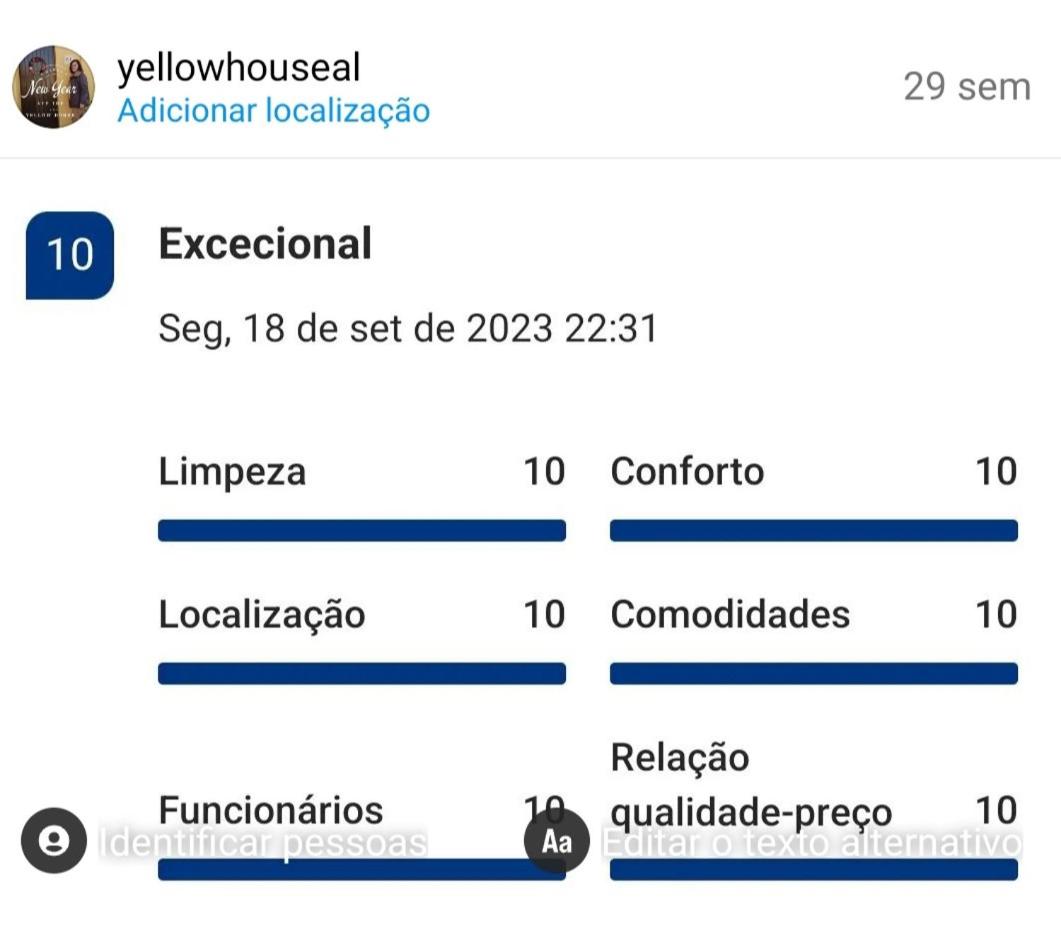Screen dimensions: 1061x946
Task: Click the Conforto score number 10
Action: (996, 472)
